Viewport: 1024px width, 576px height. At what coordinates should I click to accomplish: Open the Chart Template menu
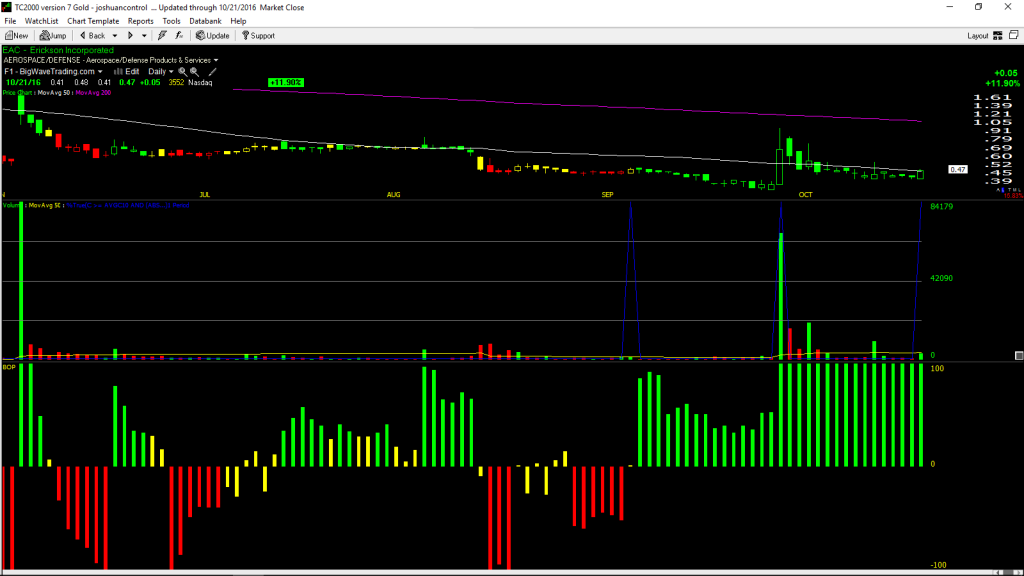coord(93,21)
